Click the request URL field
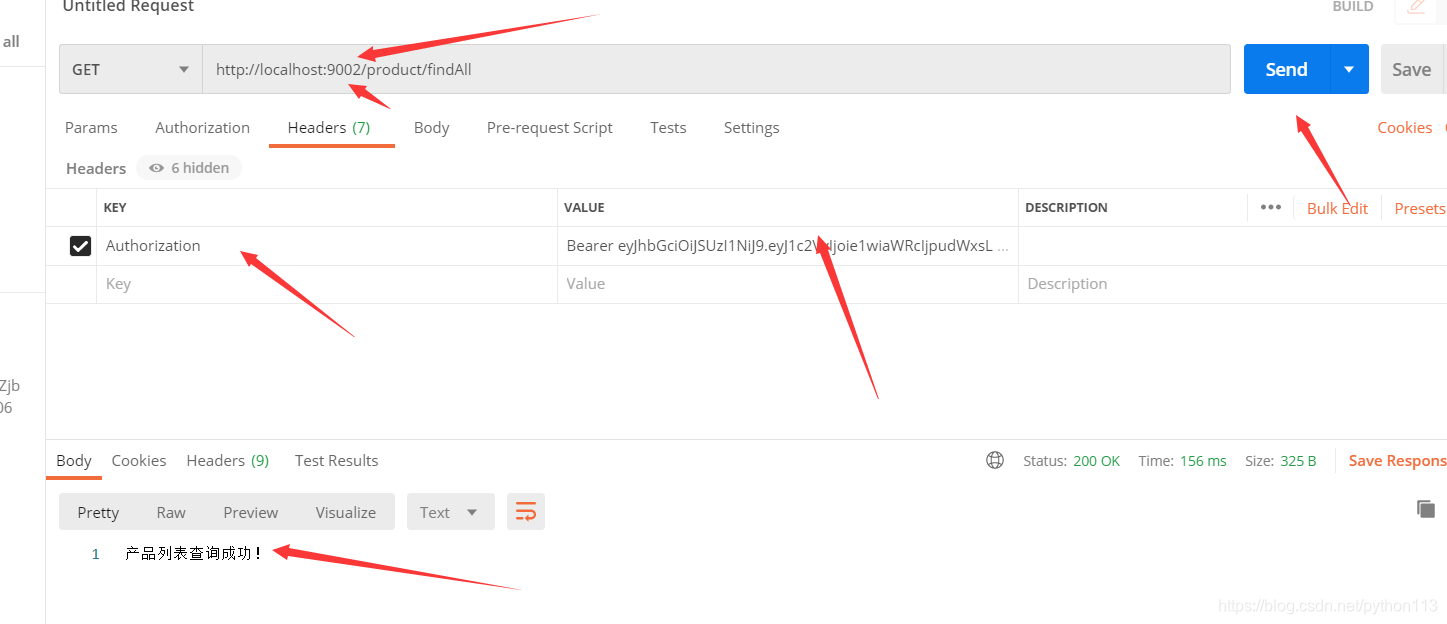This screenshot has height=624, width=1447. coord(716,69)
